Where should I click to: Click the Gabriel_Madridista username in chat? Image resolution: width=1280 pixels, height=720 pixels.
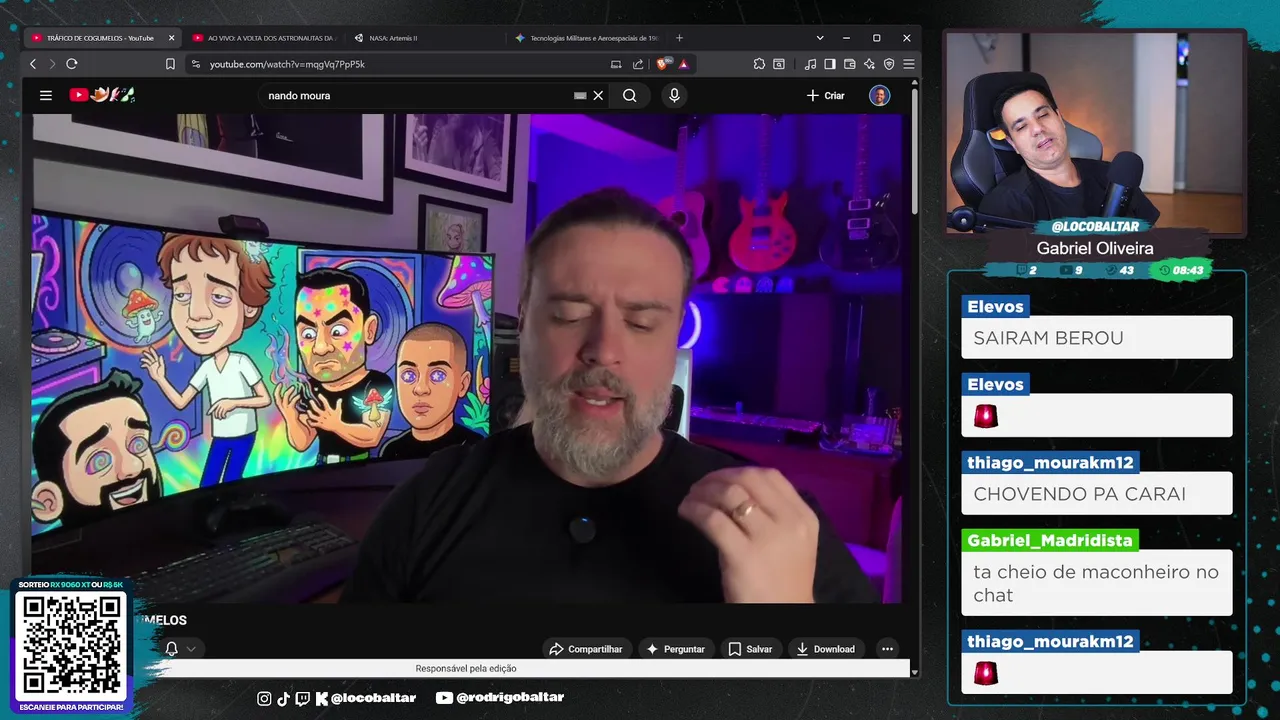point(1050,540)
